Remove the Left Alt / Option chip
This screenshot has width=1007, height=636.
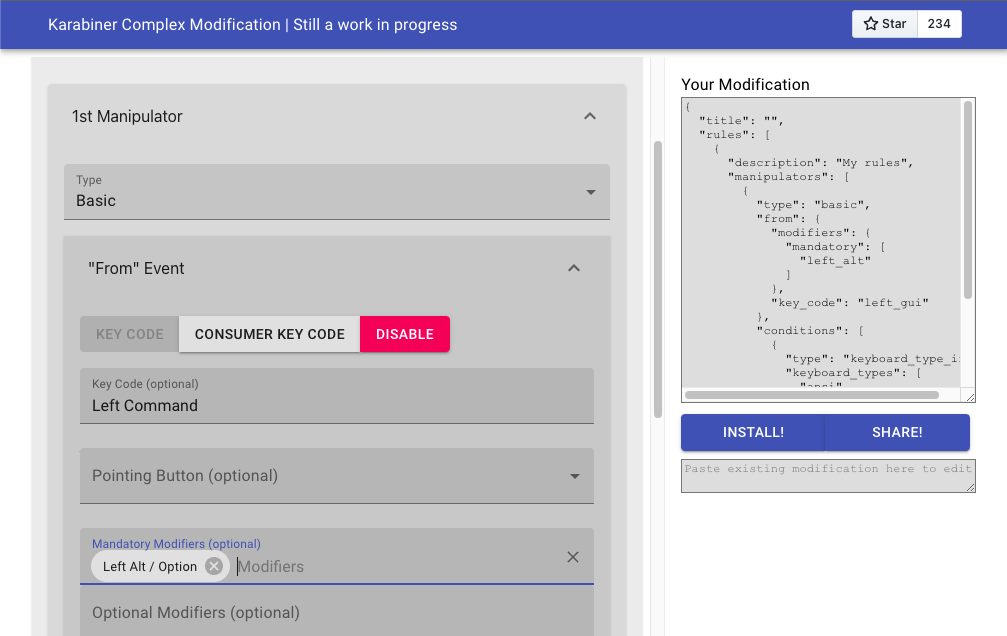pyautogui.click(x=214, y=566)
